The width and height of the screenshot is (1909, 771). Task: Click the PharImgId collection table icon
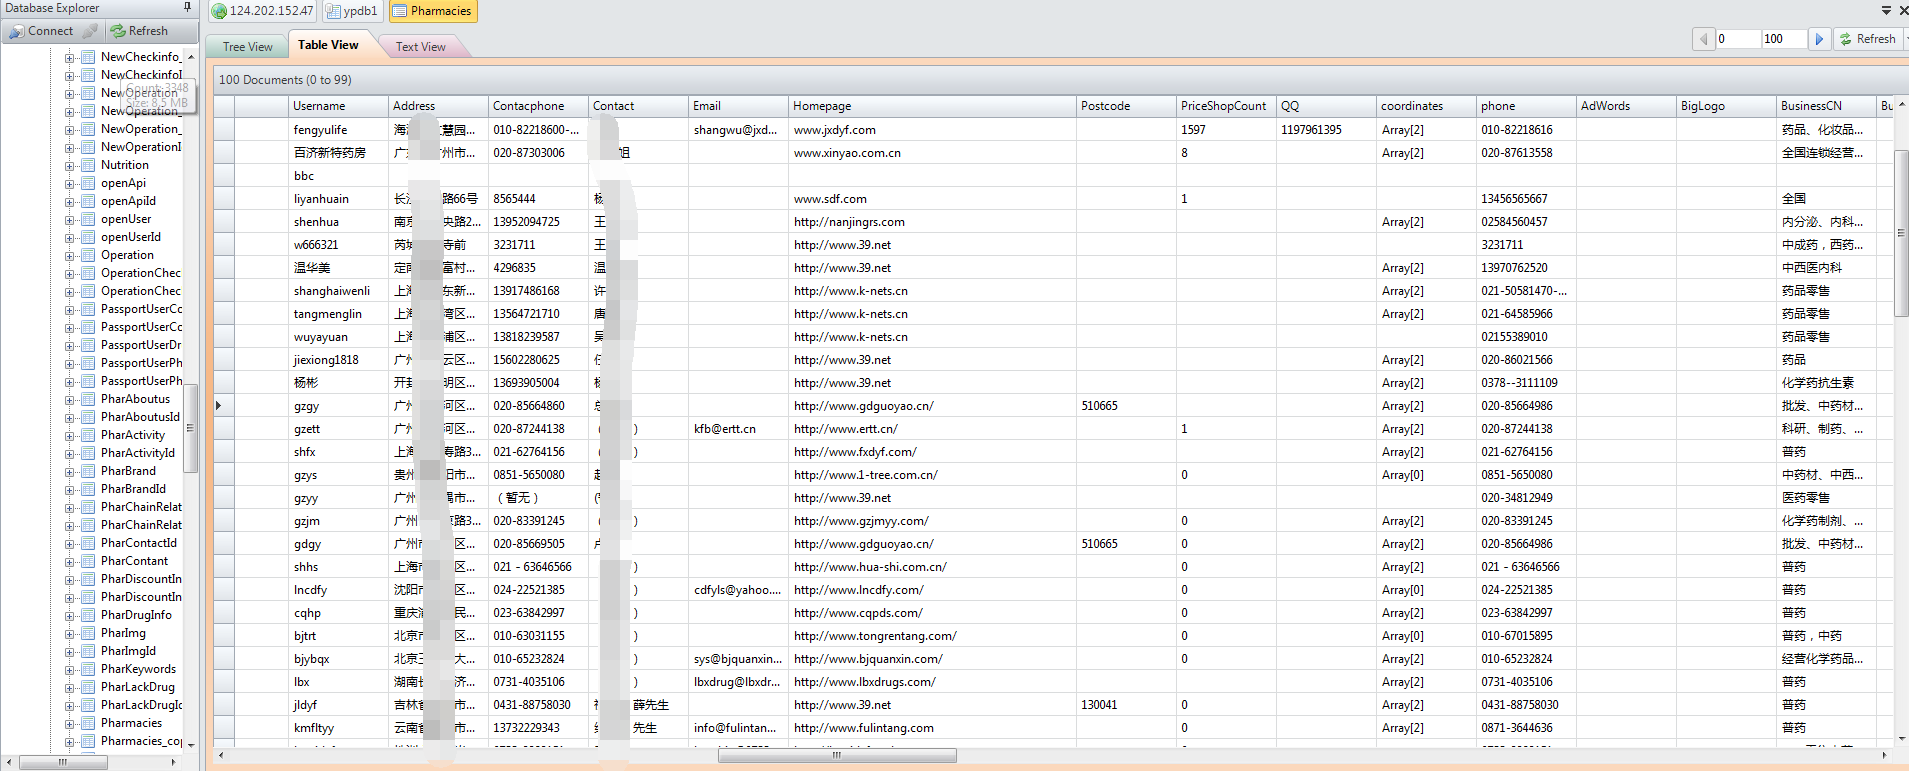click(88, 652)
